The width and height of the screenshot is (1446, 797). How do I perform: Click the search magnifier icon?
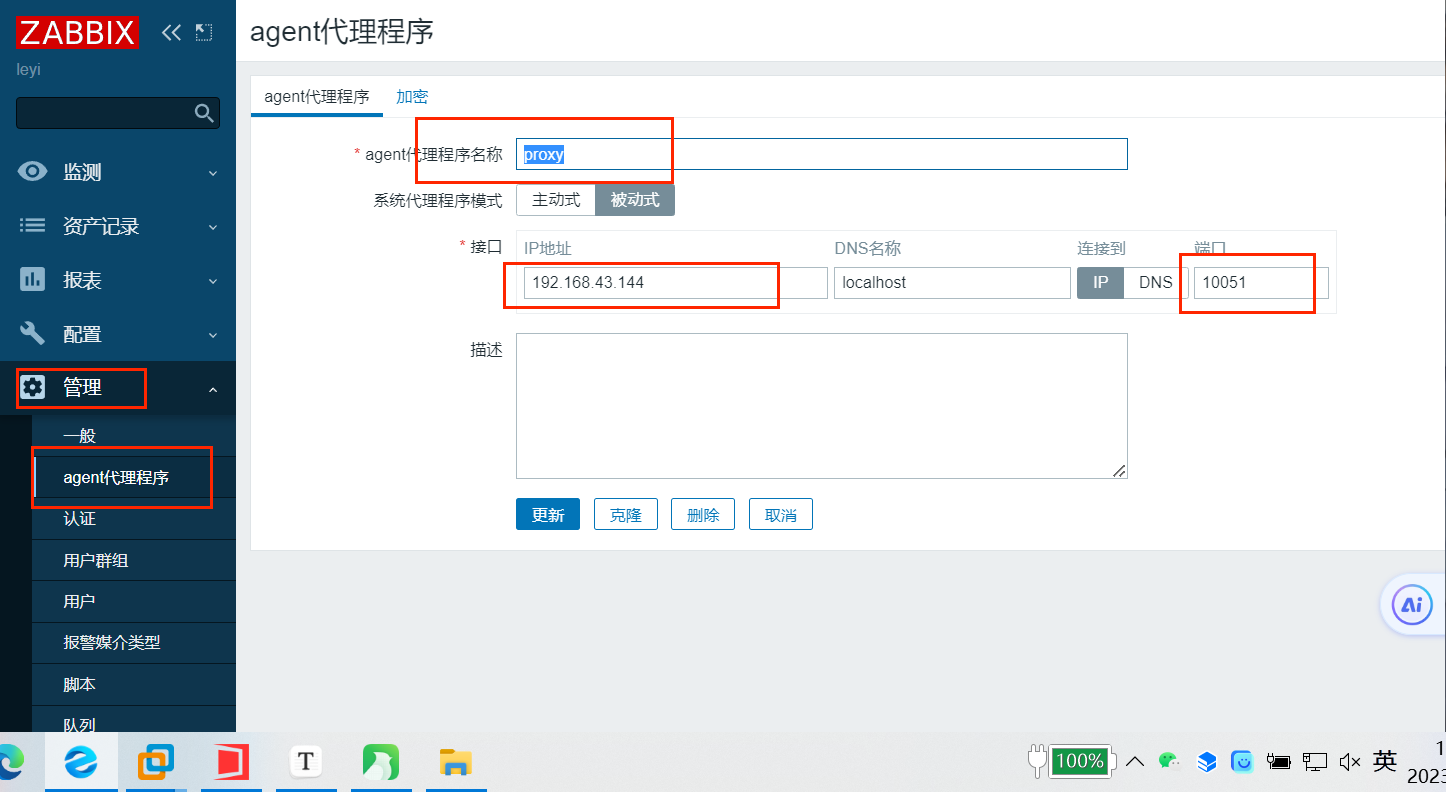tap(204, 113)
